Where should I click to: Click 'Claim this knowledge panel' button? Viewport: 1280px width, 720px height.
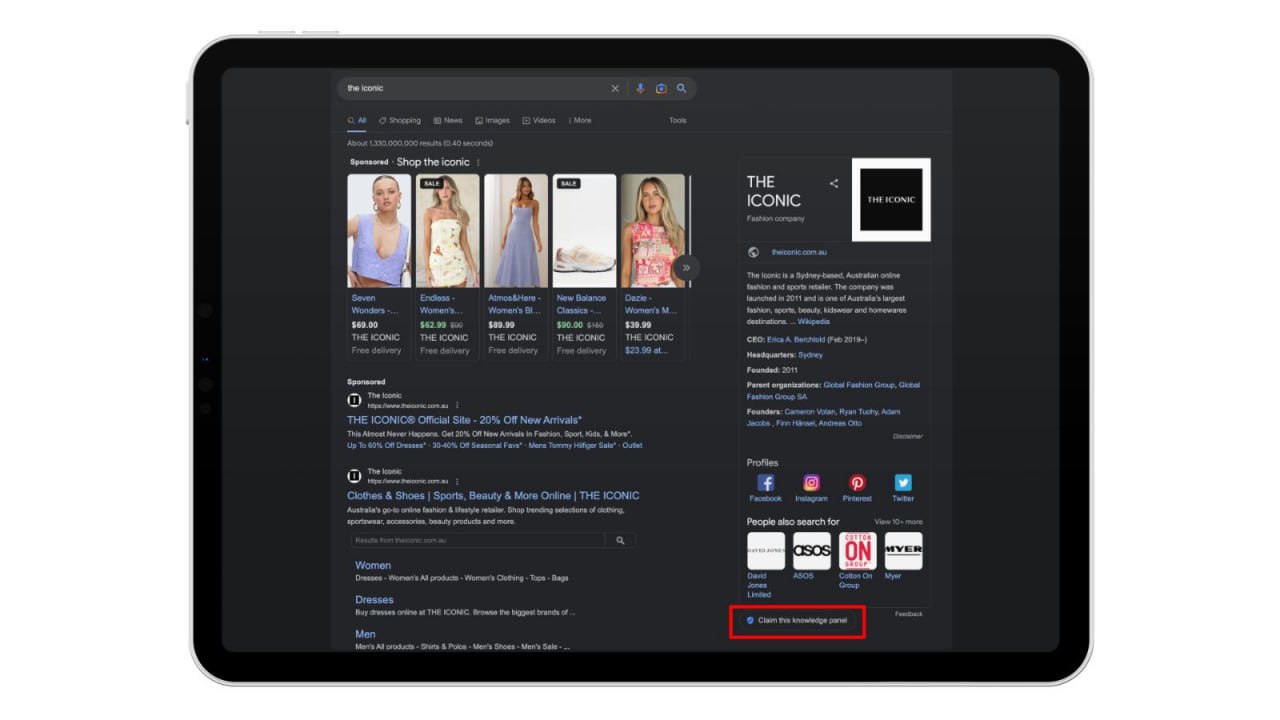click(x=797, y=620)
